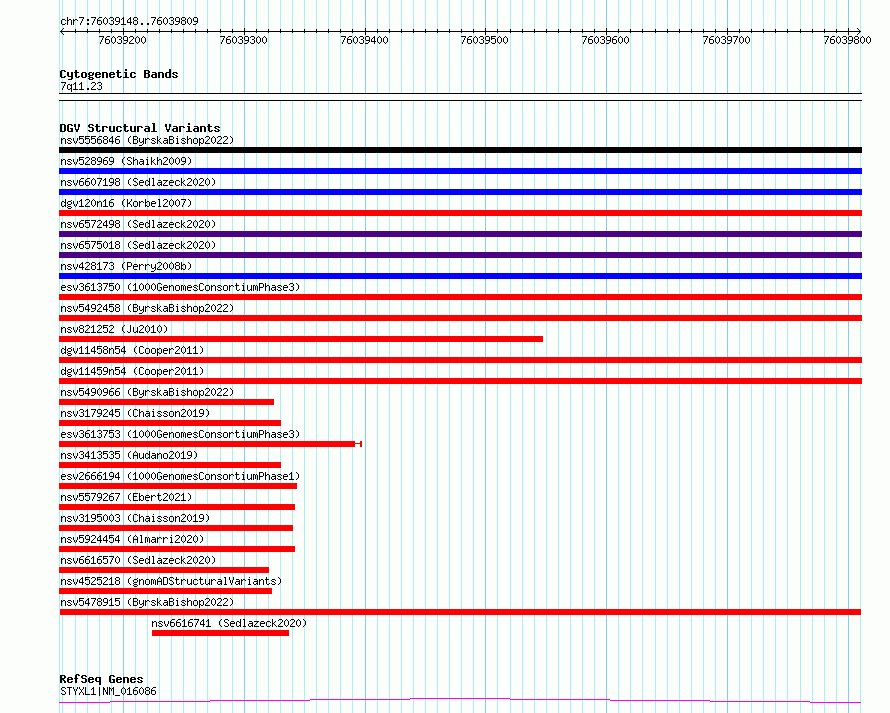Click the blue nsv428173 variant bar

(460, 276)
